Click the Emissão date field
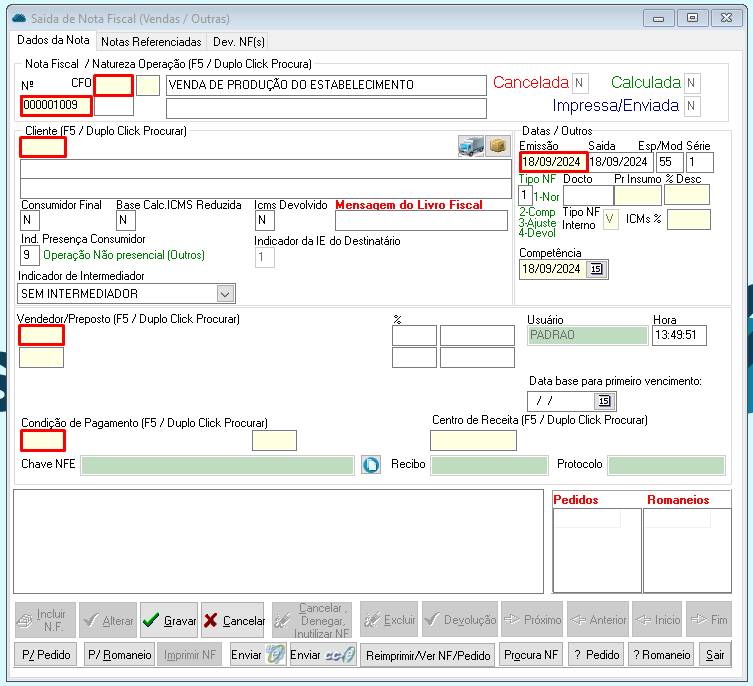Viewport: 753px width, 686px height. click(x=551, y=162)
